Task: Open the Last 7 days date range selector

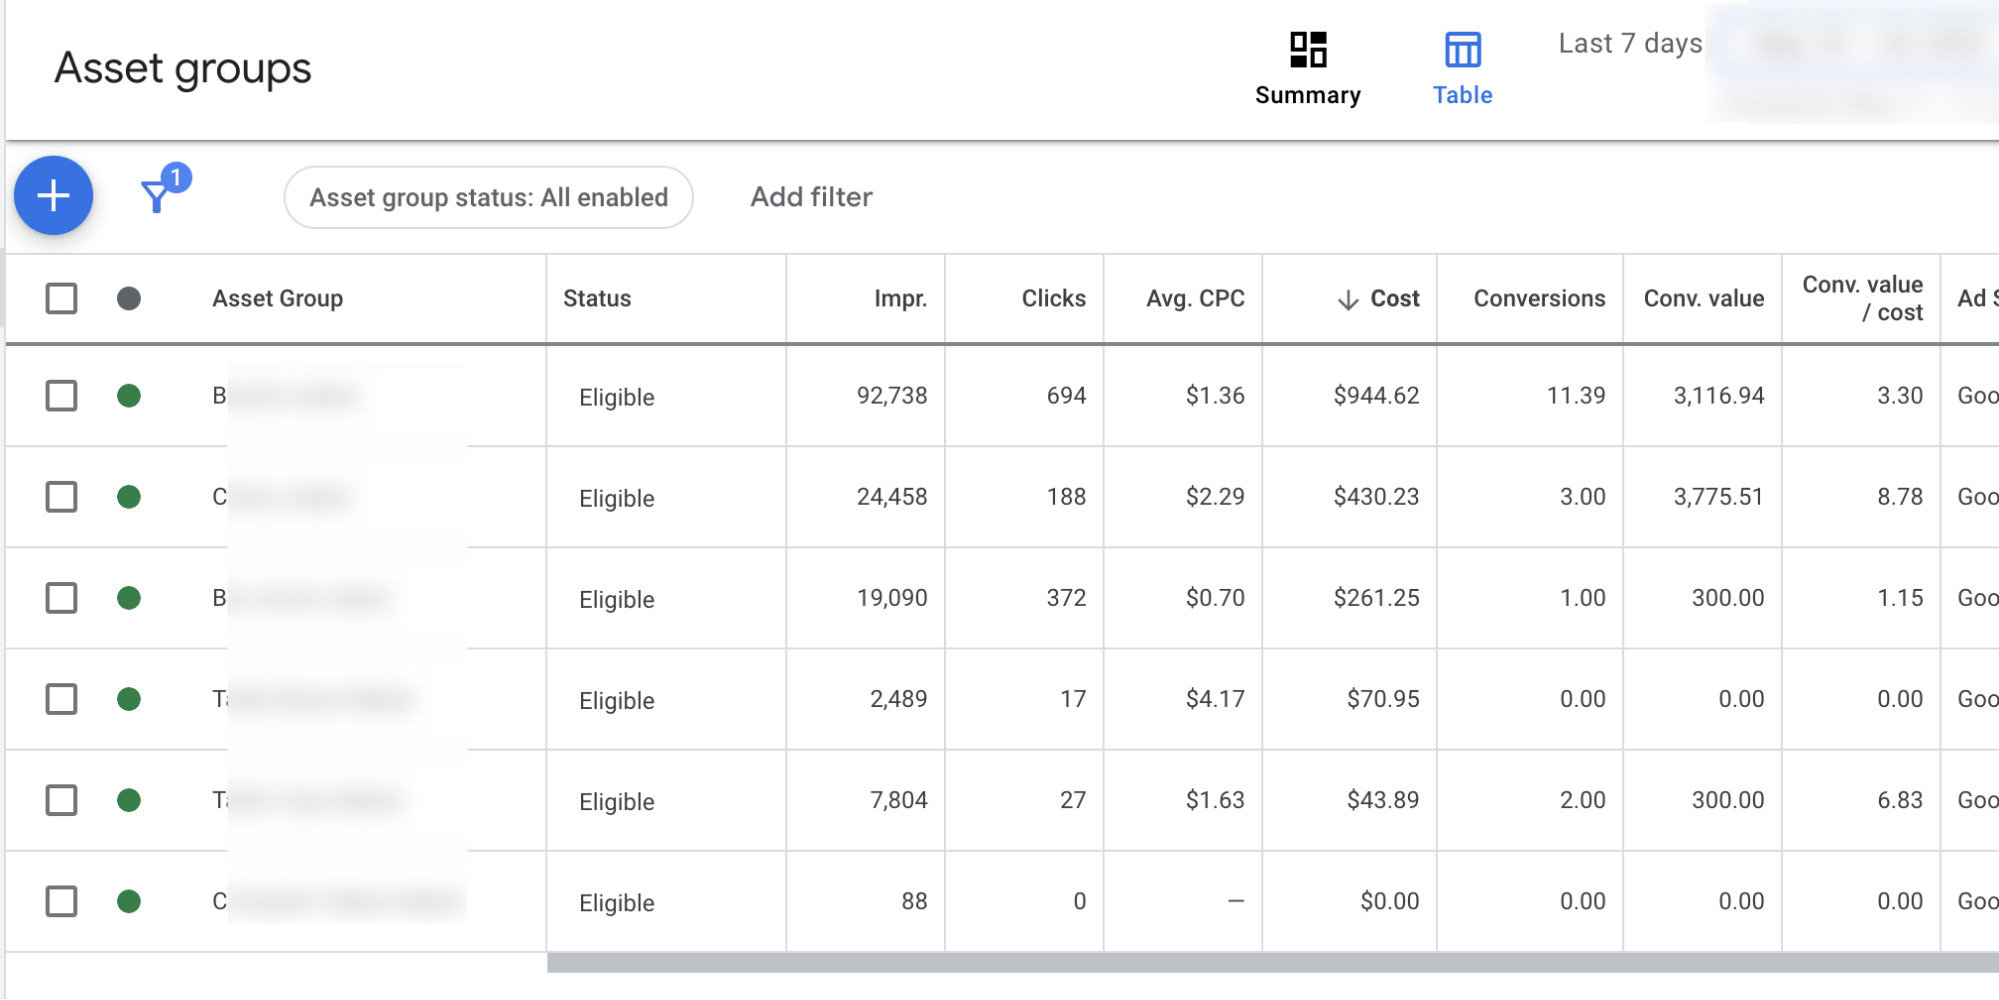Action: [x=1628, y=43]
